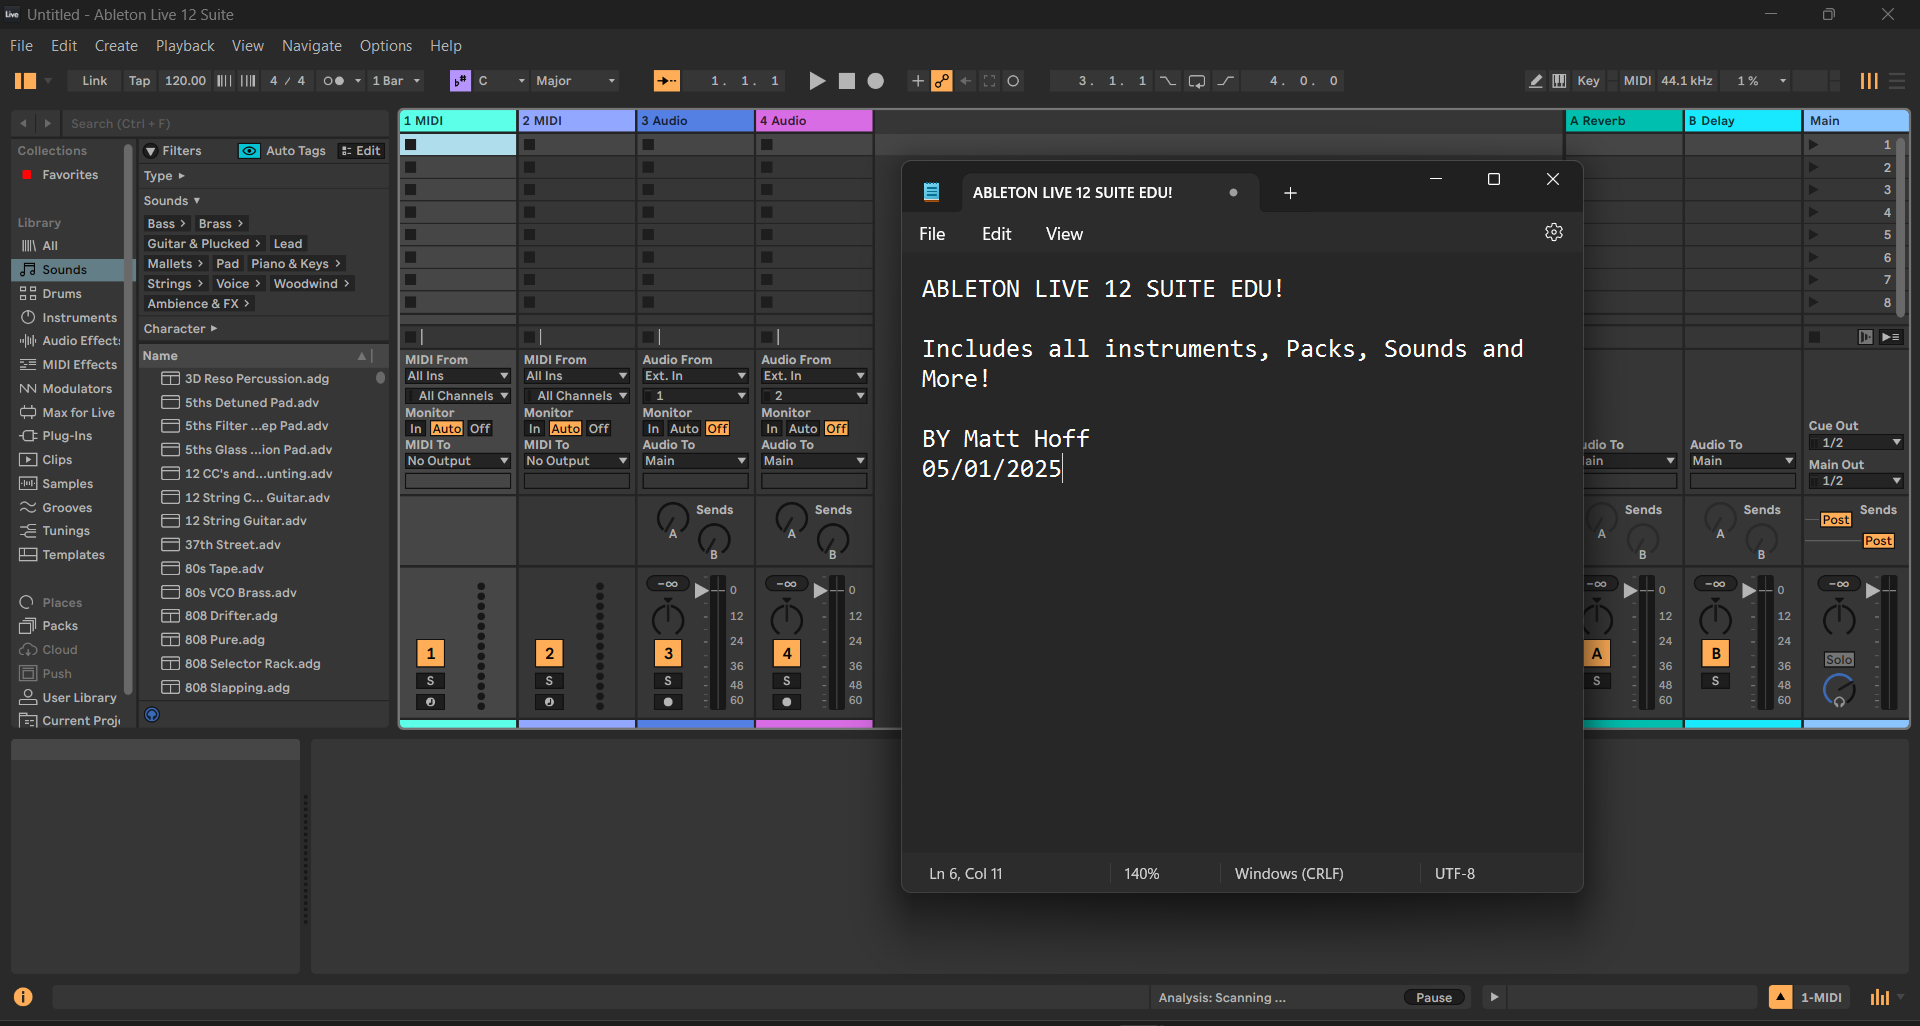Toggle Draw Mode pencil icon

pyautogui.click(x=1536, y=81)
